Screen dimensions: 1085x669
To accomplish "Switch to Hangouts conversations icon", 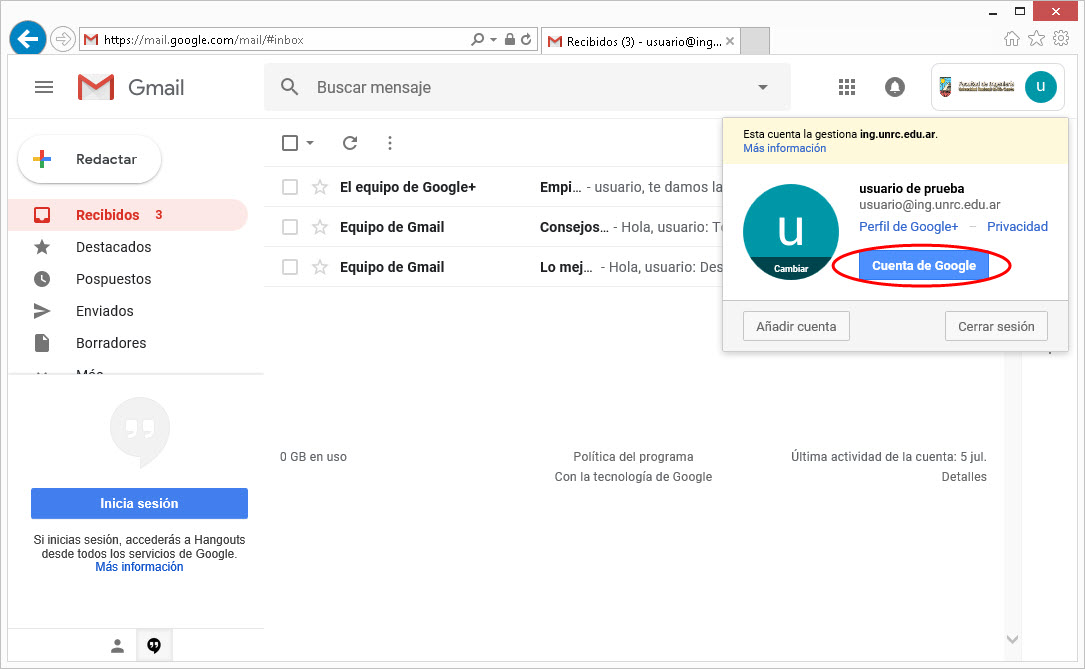I will point(154,645).
